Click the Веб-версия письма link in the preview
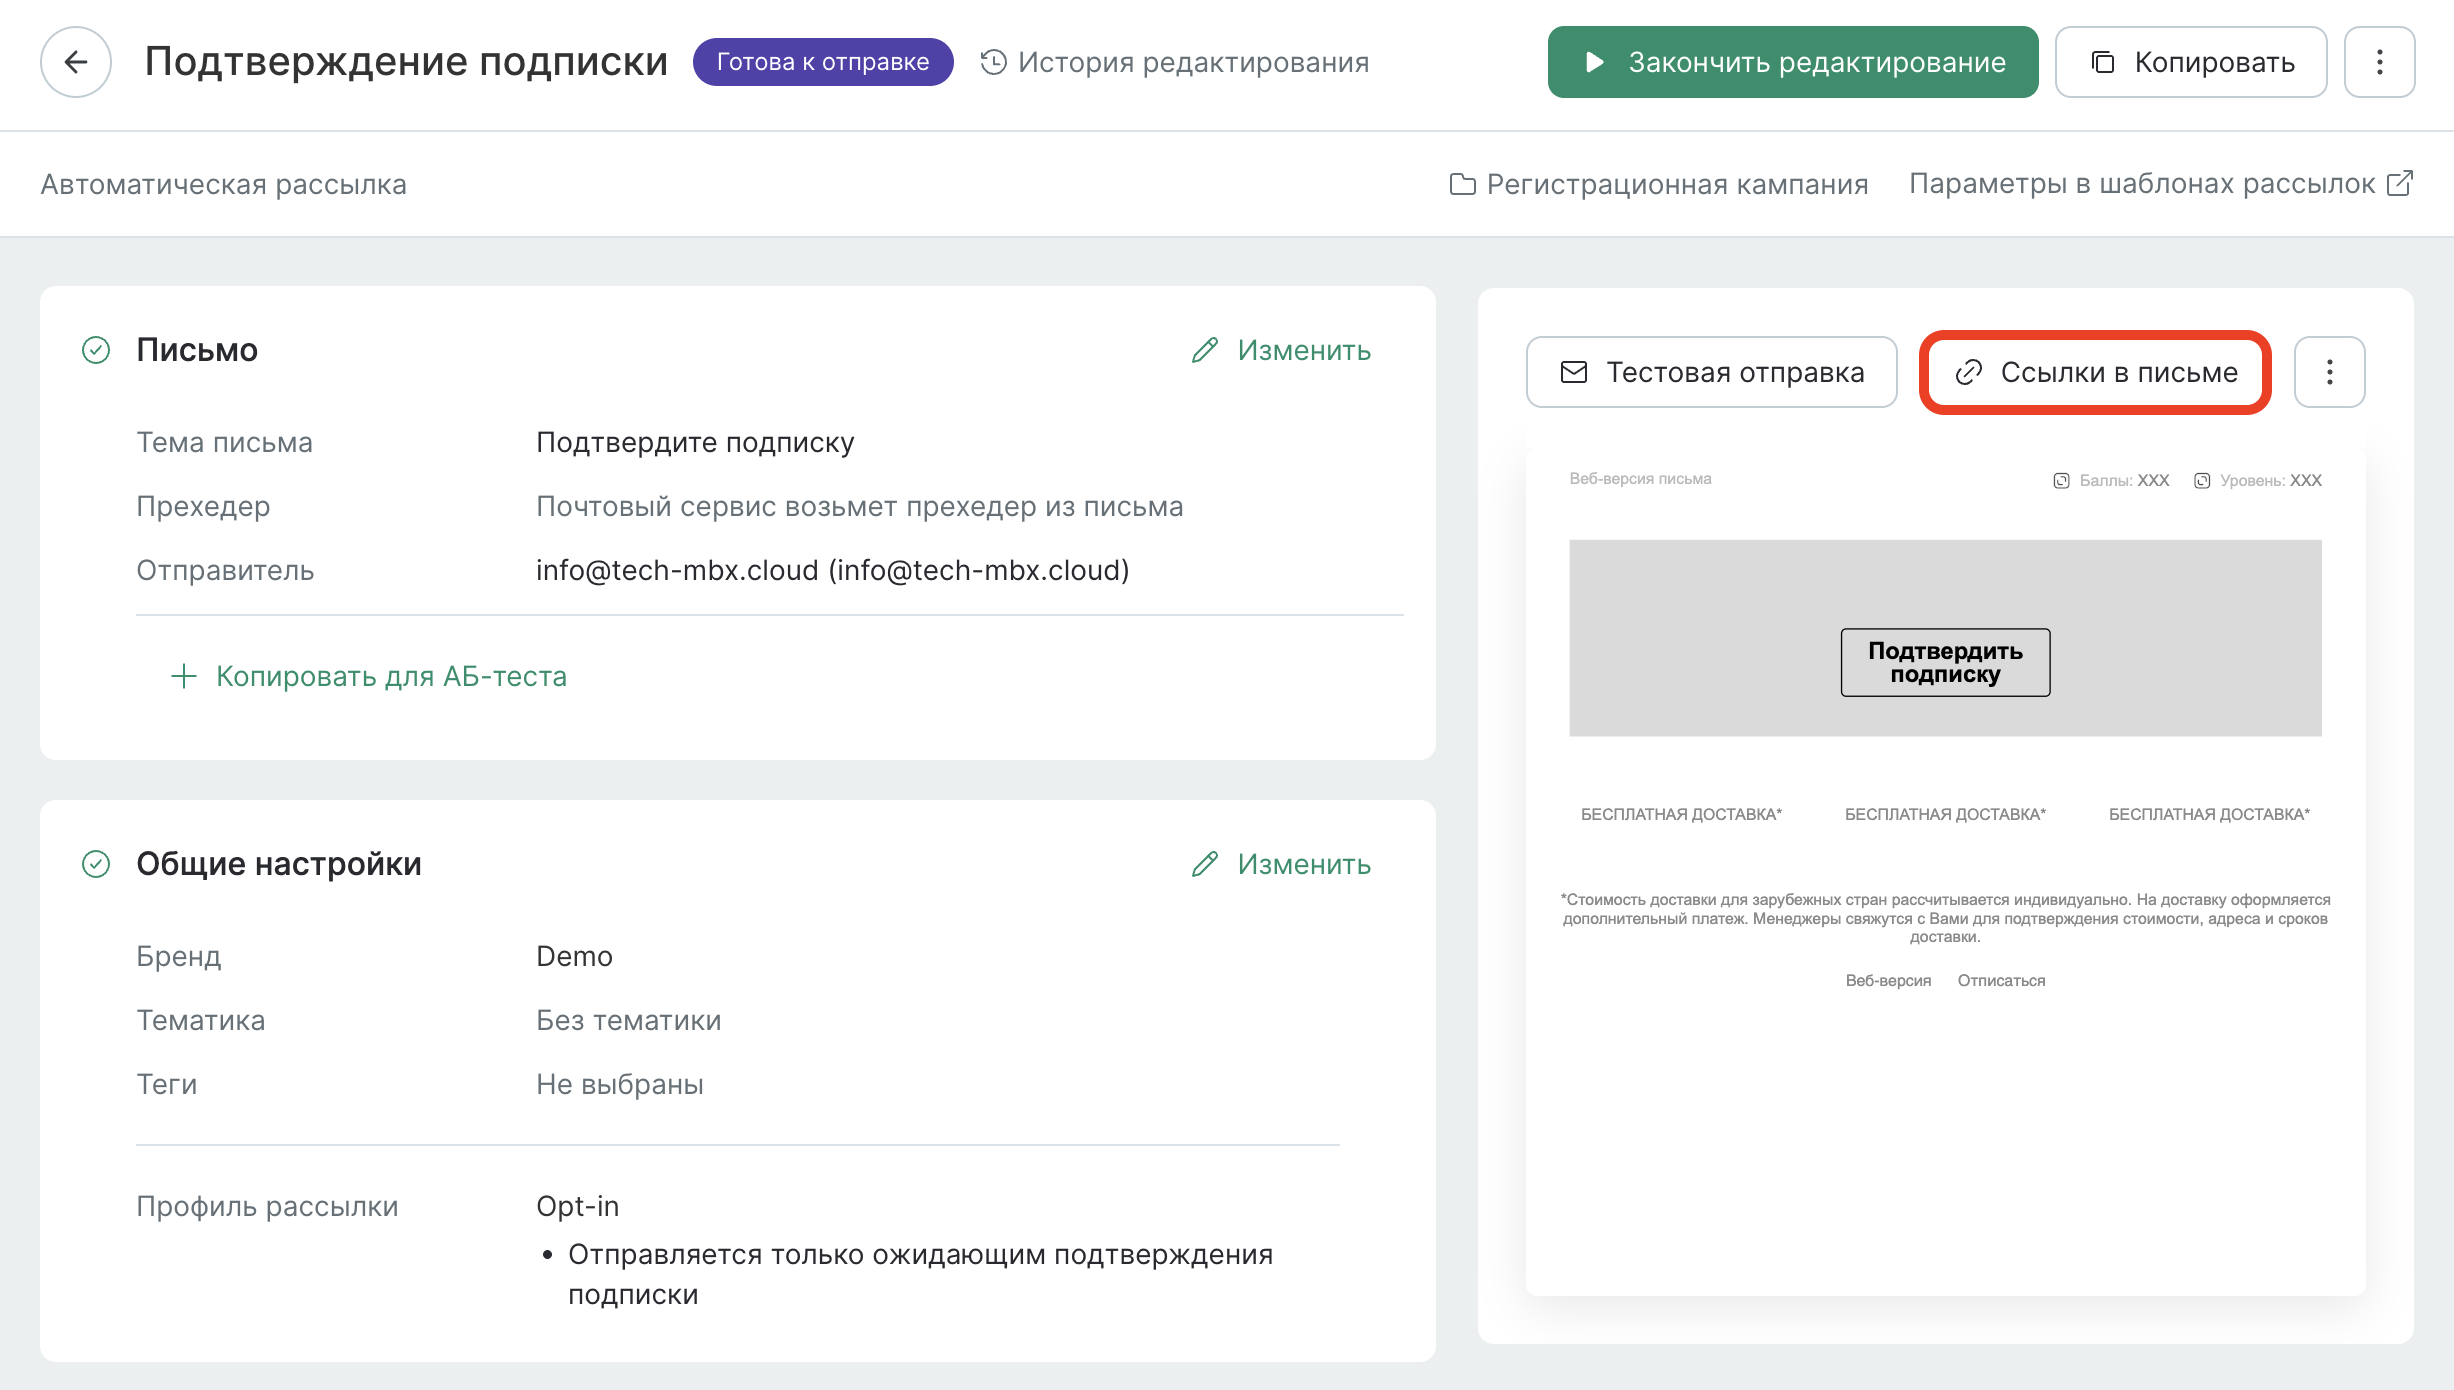This screenshot has height=1390, width=2454. (1640, 479)
